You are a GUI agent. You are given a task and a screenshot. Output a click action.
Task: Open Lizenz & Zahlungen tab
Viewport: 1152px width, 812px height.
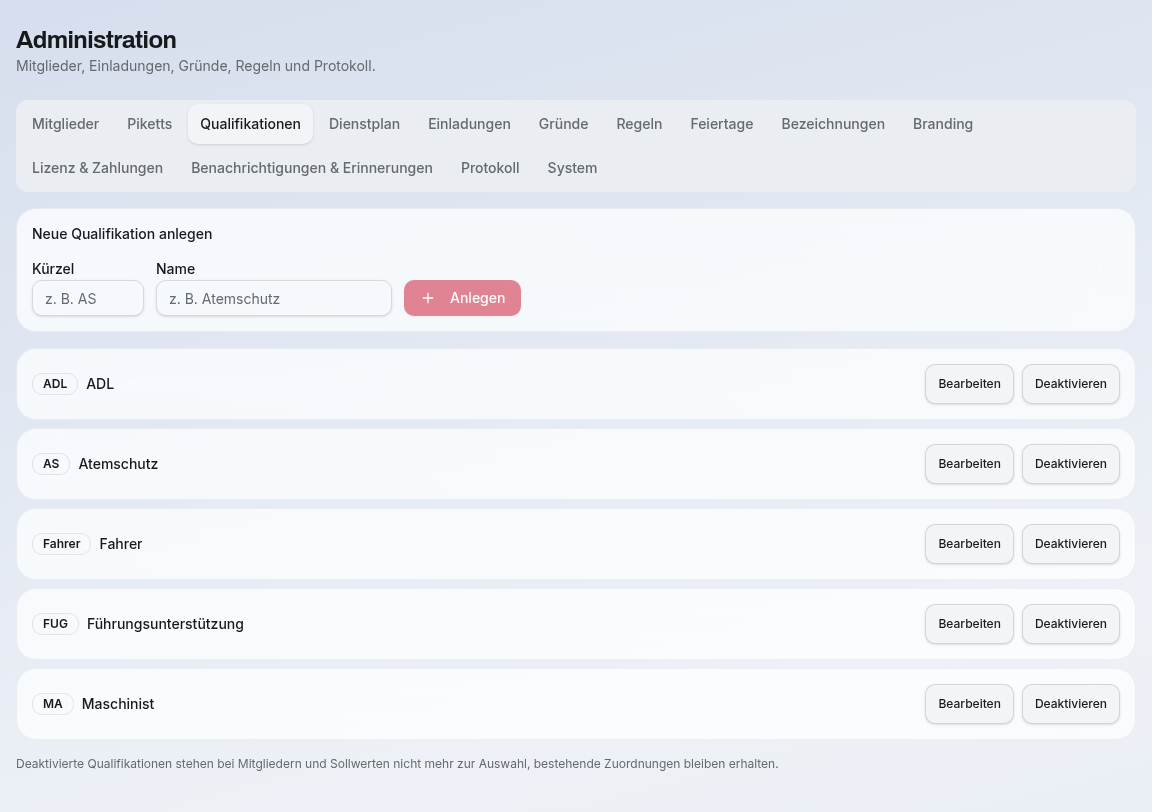click(x=98, y=168)
